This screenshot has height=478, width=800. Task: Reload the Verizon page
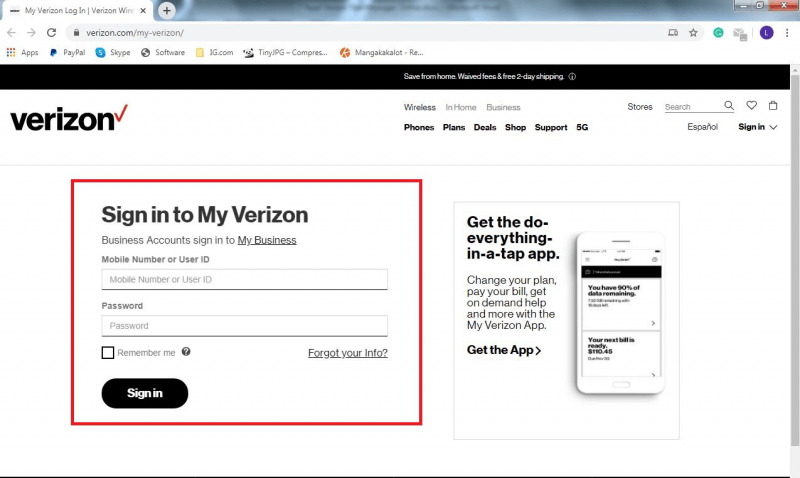[x=52, y=33]
